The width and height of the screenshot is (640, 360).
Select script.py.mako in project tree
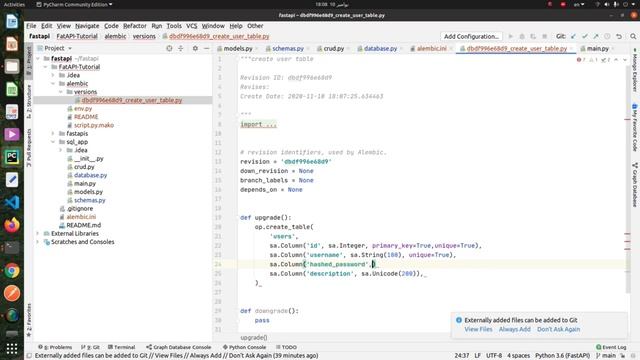94,125
